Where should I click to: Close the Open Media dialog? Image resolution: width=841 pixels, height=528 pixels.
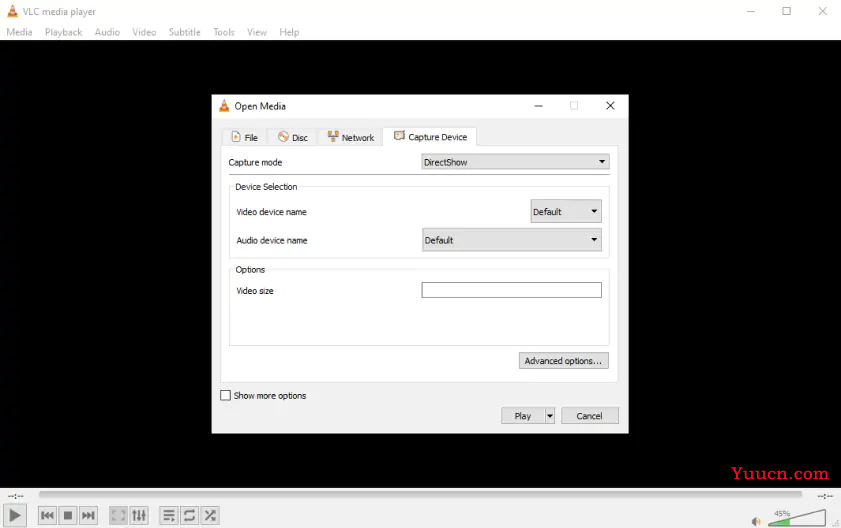(610, 106)
